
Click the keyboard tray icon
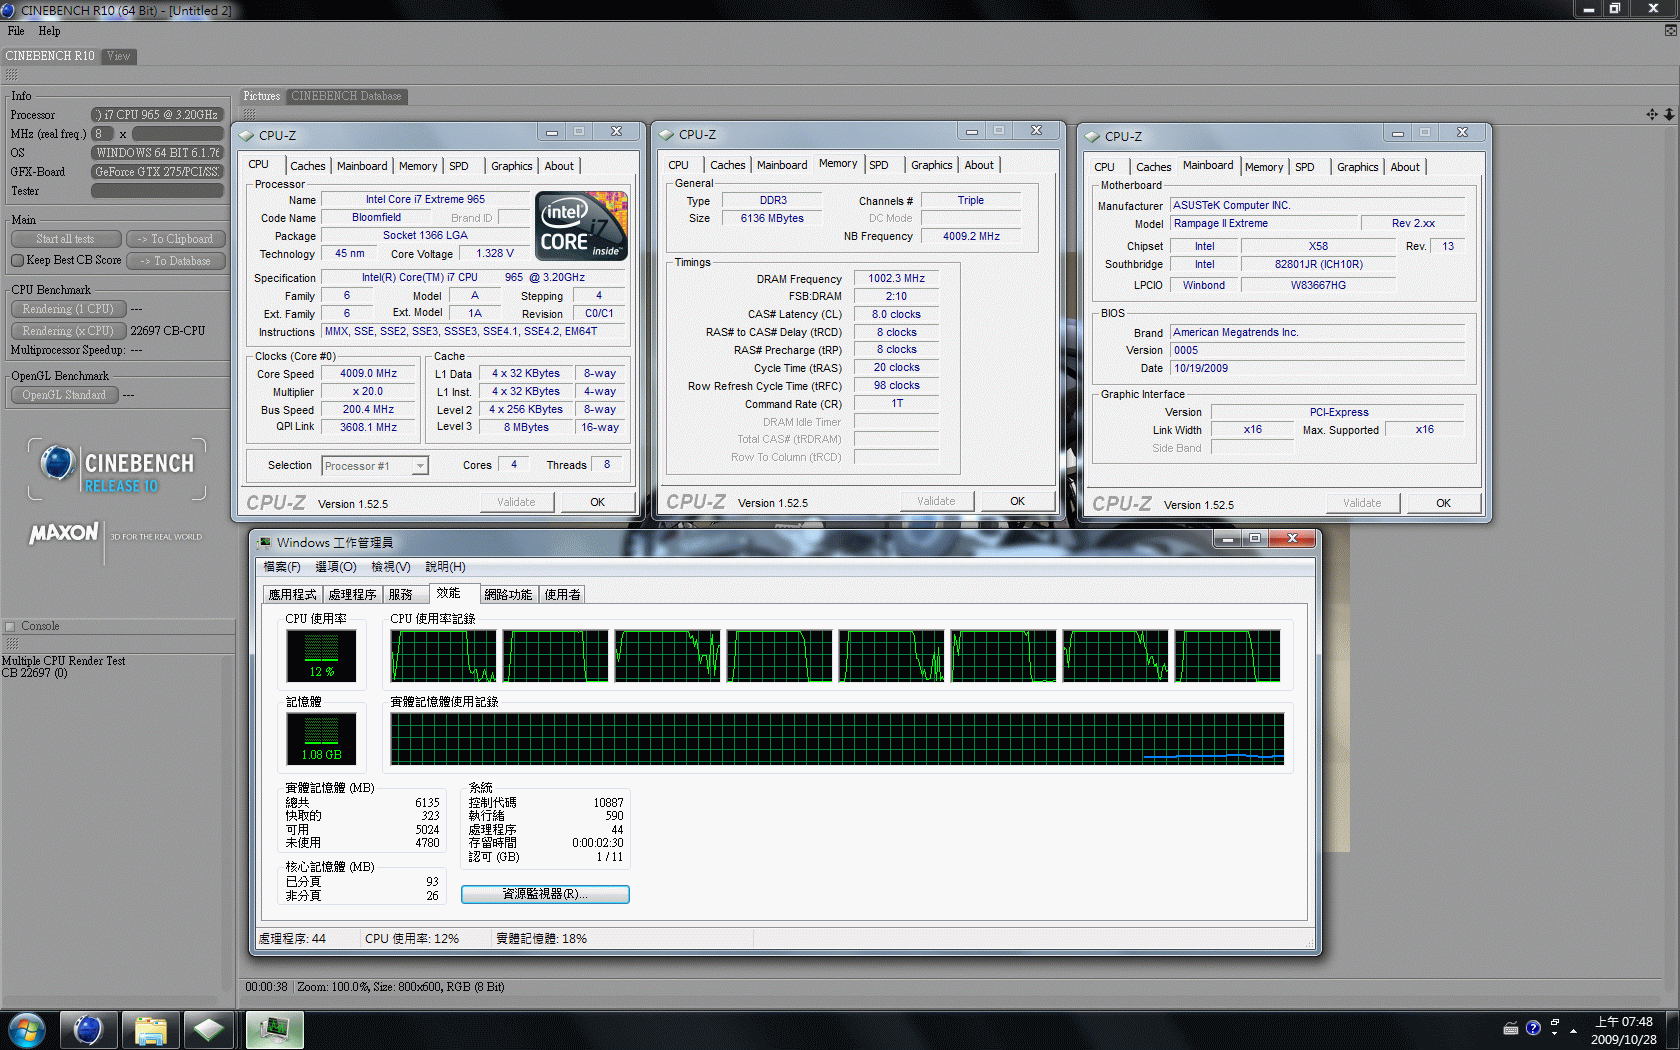(x=1511, y=1028)
